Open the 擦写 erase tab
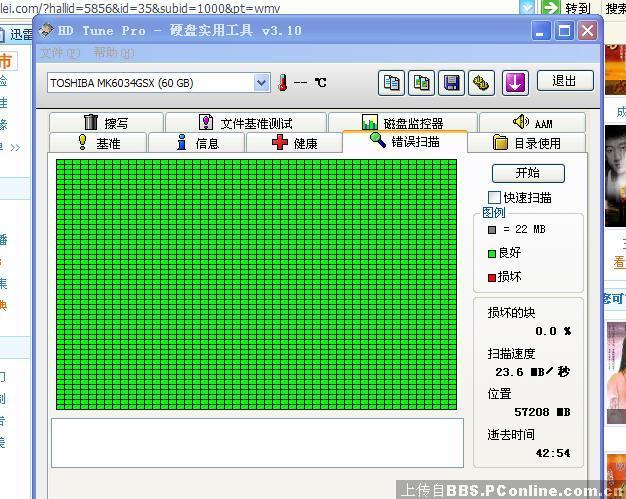 (106, 123)
